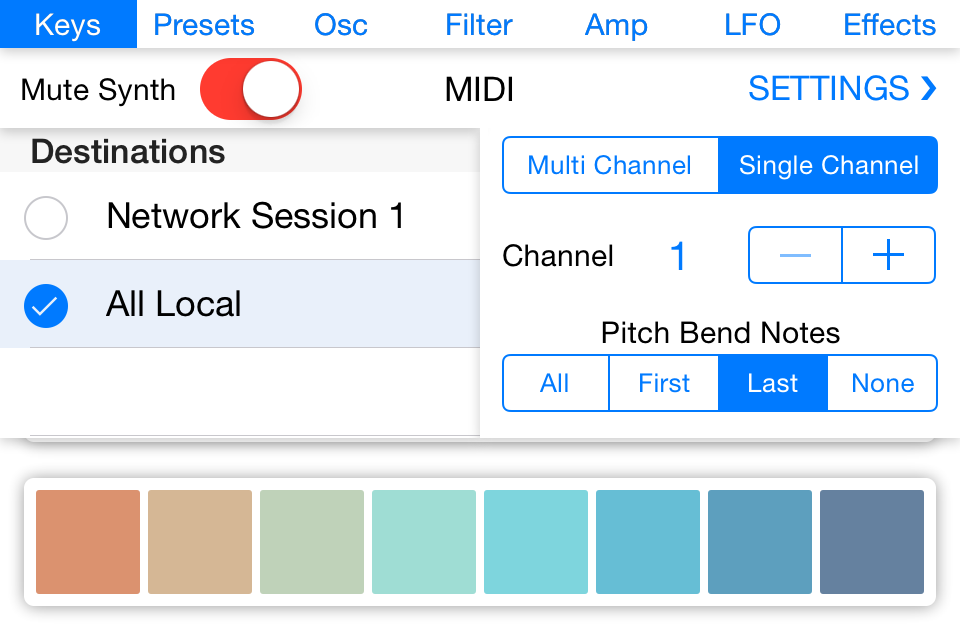Decrease the MIDI channel with minus
The width and height of the screenshot is (960, 640).
point(795,255)
